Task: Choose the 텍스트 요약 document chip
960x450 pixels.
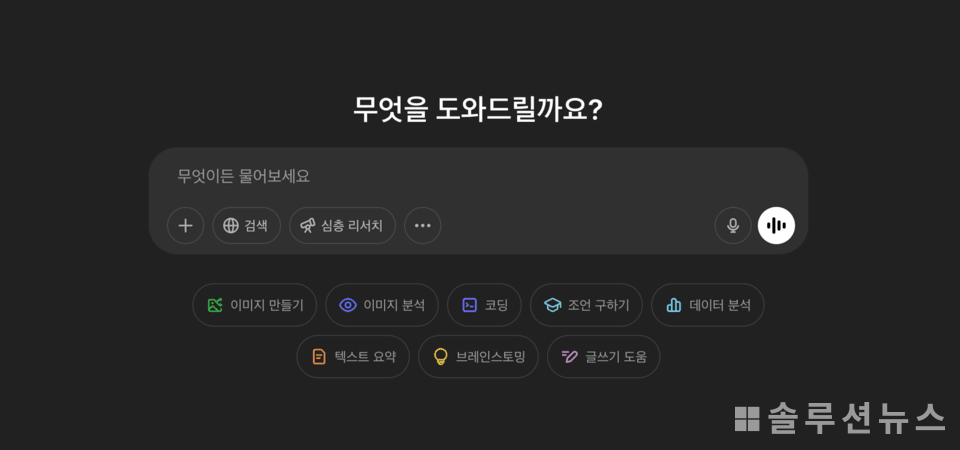Action: (353, 356)
